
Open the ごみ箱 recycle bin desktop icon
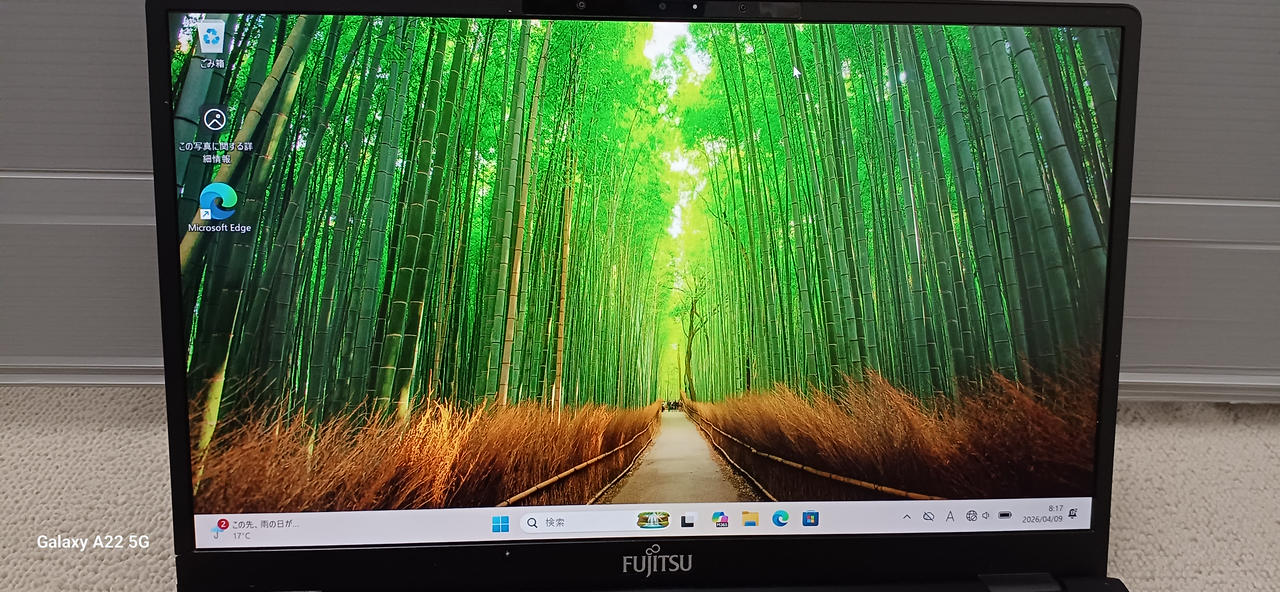212,41
